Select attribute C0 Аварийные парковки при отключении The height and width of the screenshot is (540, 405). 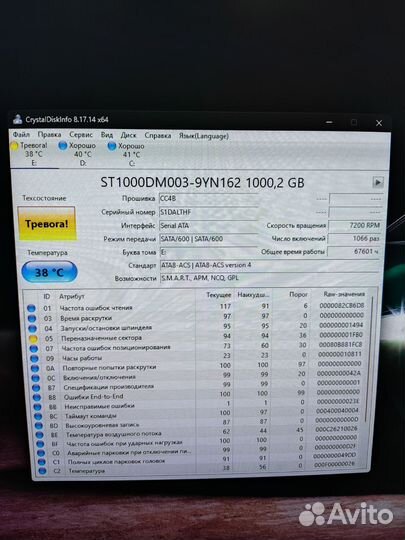pos(197,451)
